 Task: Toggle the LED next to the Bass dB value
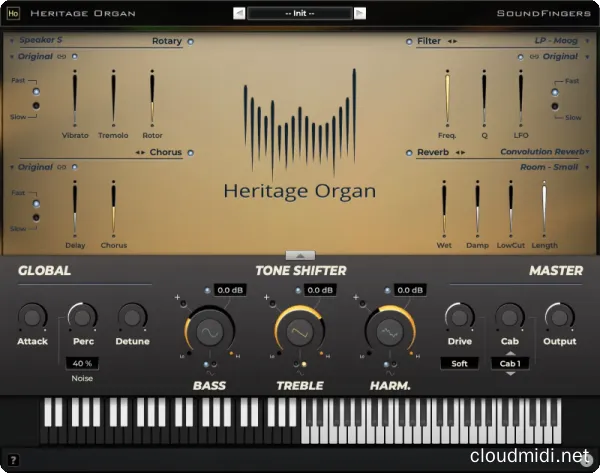(x=207, y=290)
